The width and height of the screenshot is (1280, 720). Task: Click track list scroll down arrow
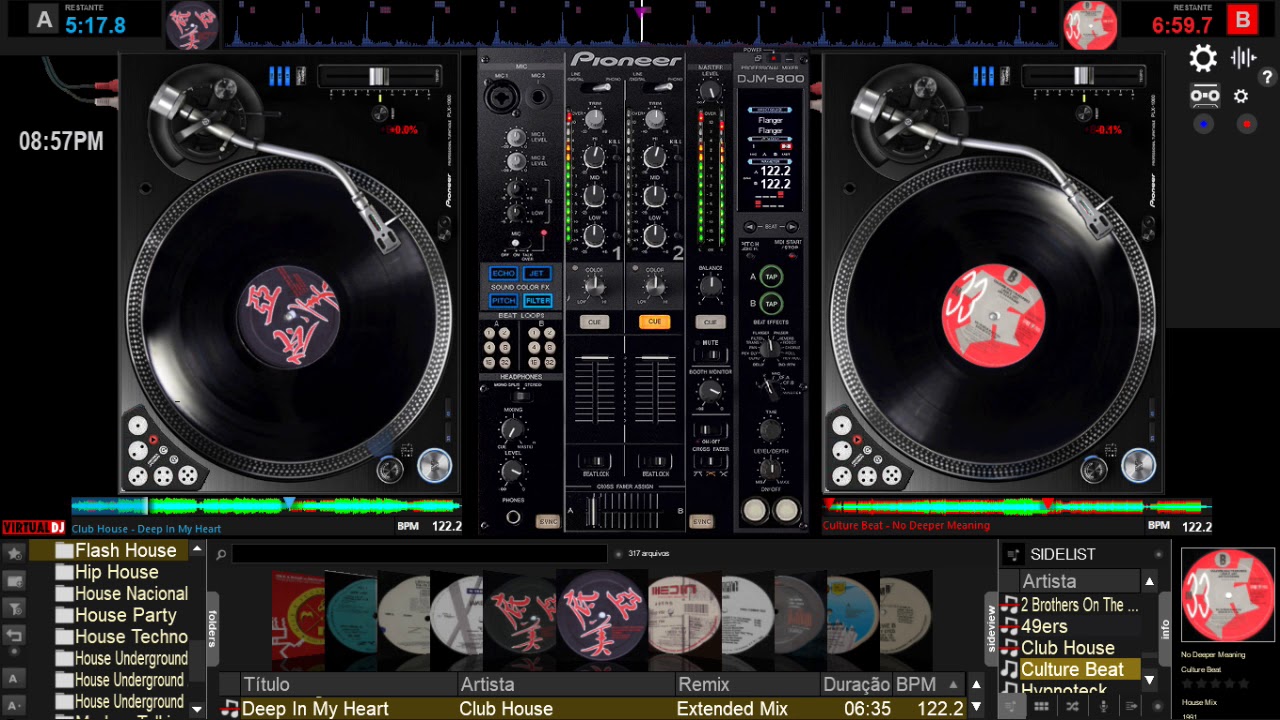pos(977,708)
